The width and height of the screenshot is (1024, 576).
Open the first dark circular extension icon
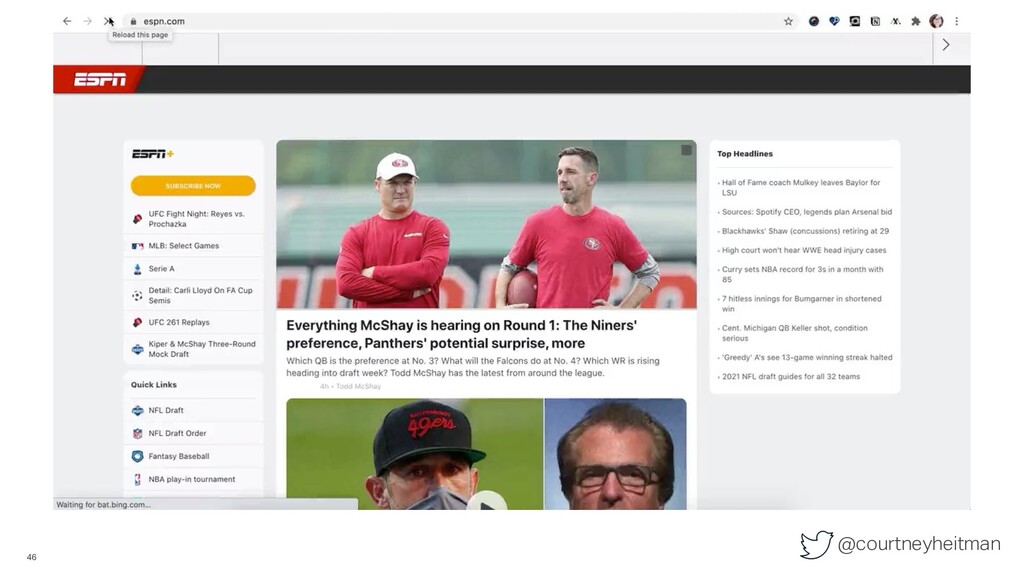click(x=814, y=22)
